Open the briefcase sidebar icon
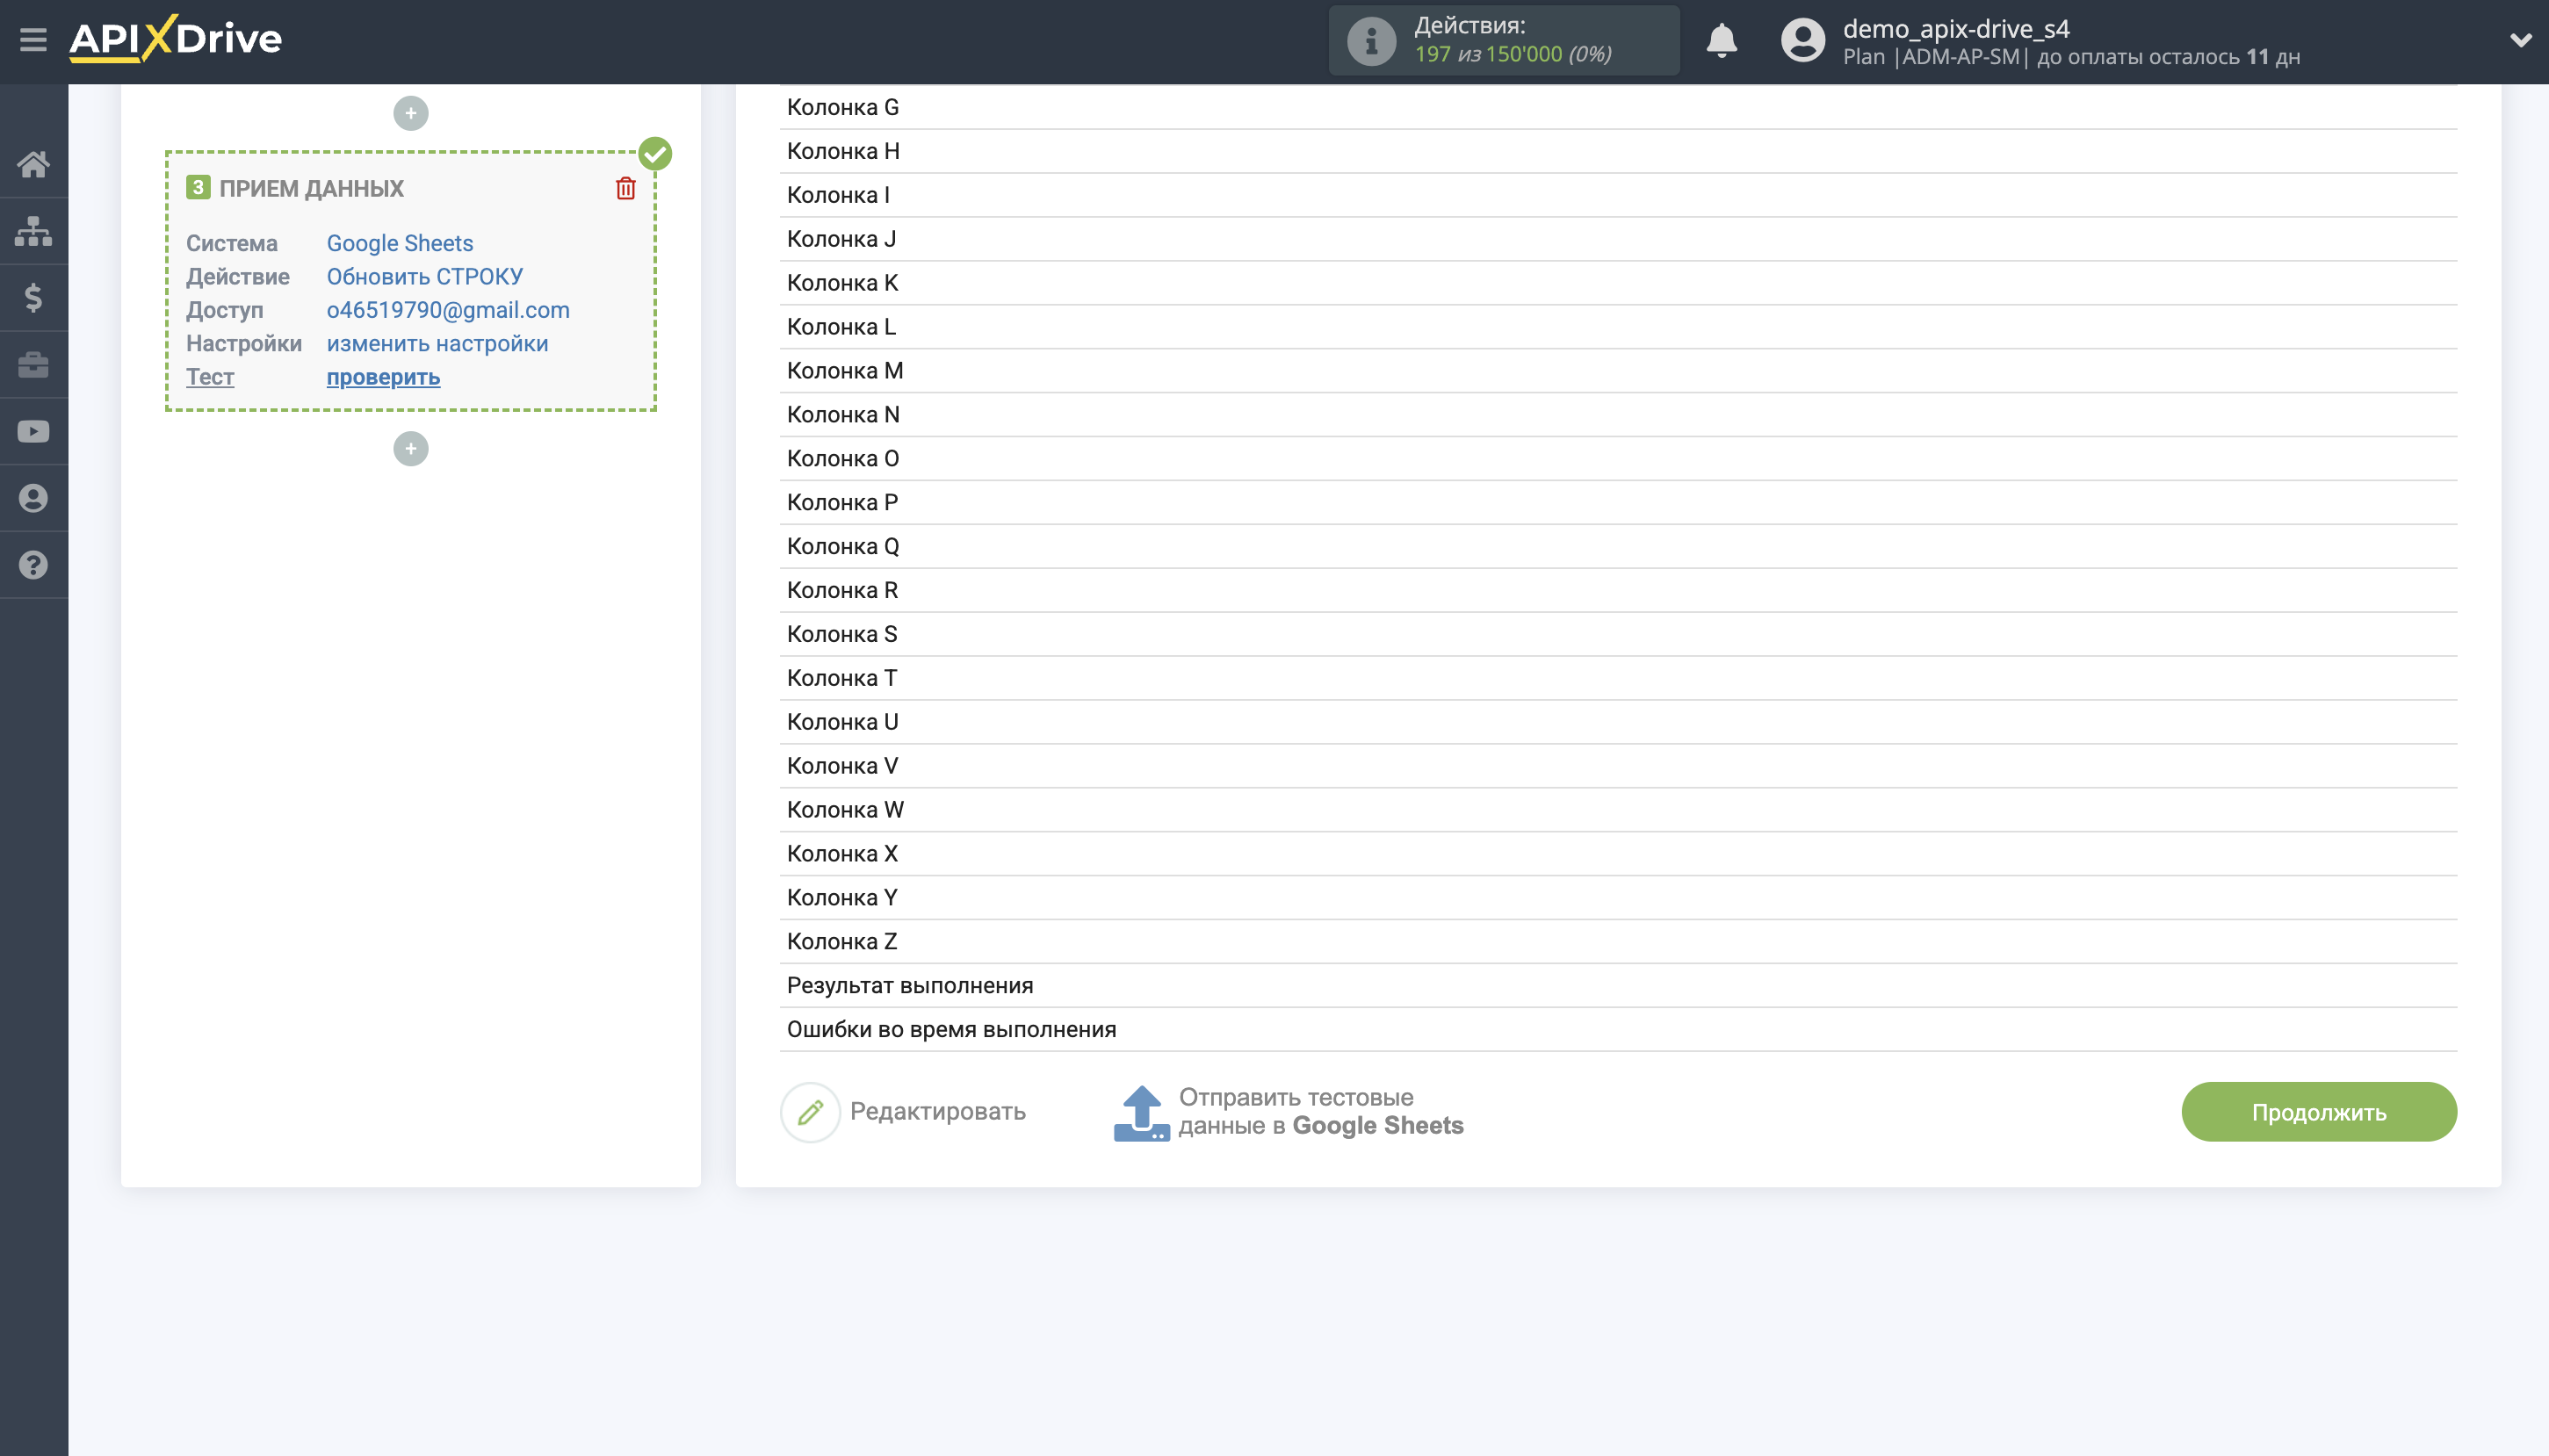This screenshot has height=1456, width=2549. (x=33, y=364)
